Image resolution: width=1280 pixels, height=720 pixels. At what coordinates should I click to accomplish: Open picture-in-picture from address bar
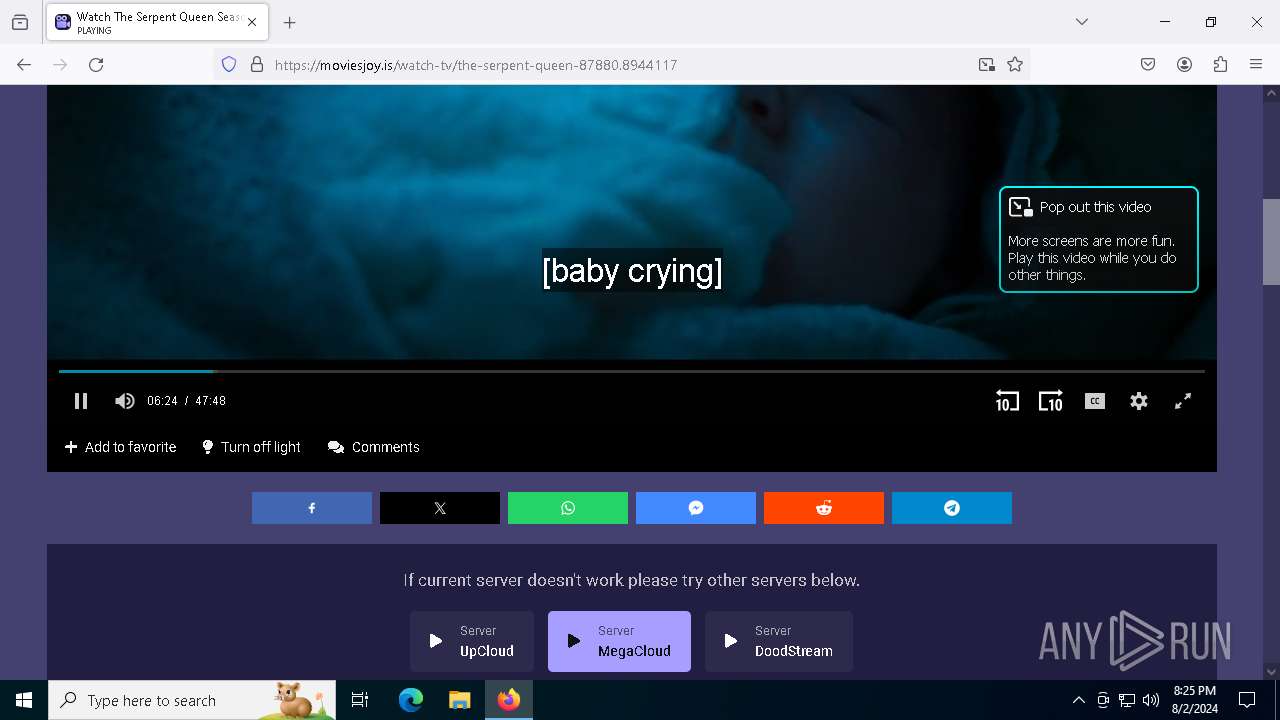(987, 65)
